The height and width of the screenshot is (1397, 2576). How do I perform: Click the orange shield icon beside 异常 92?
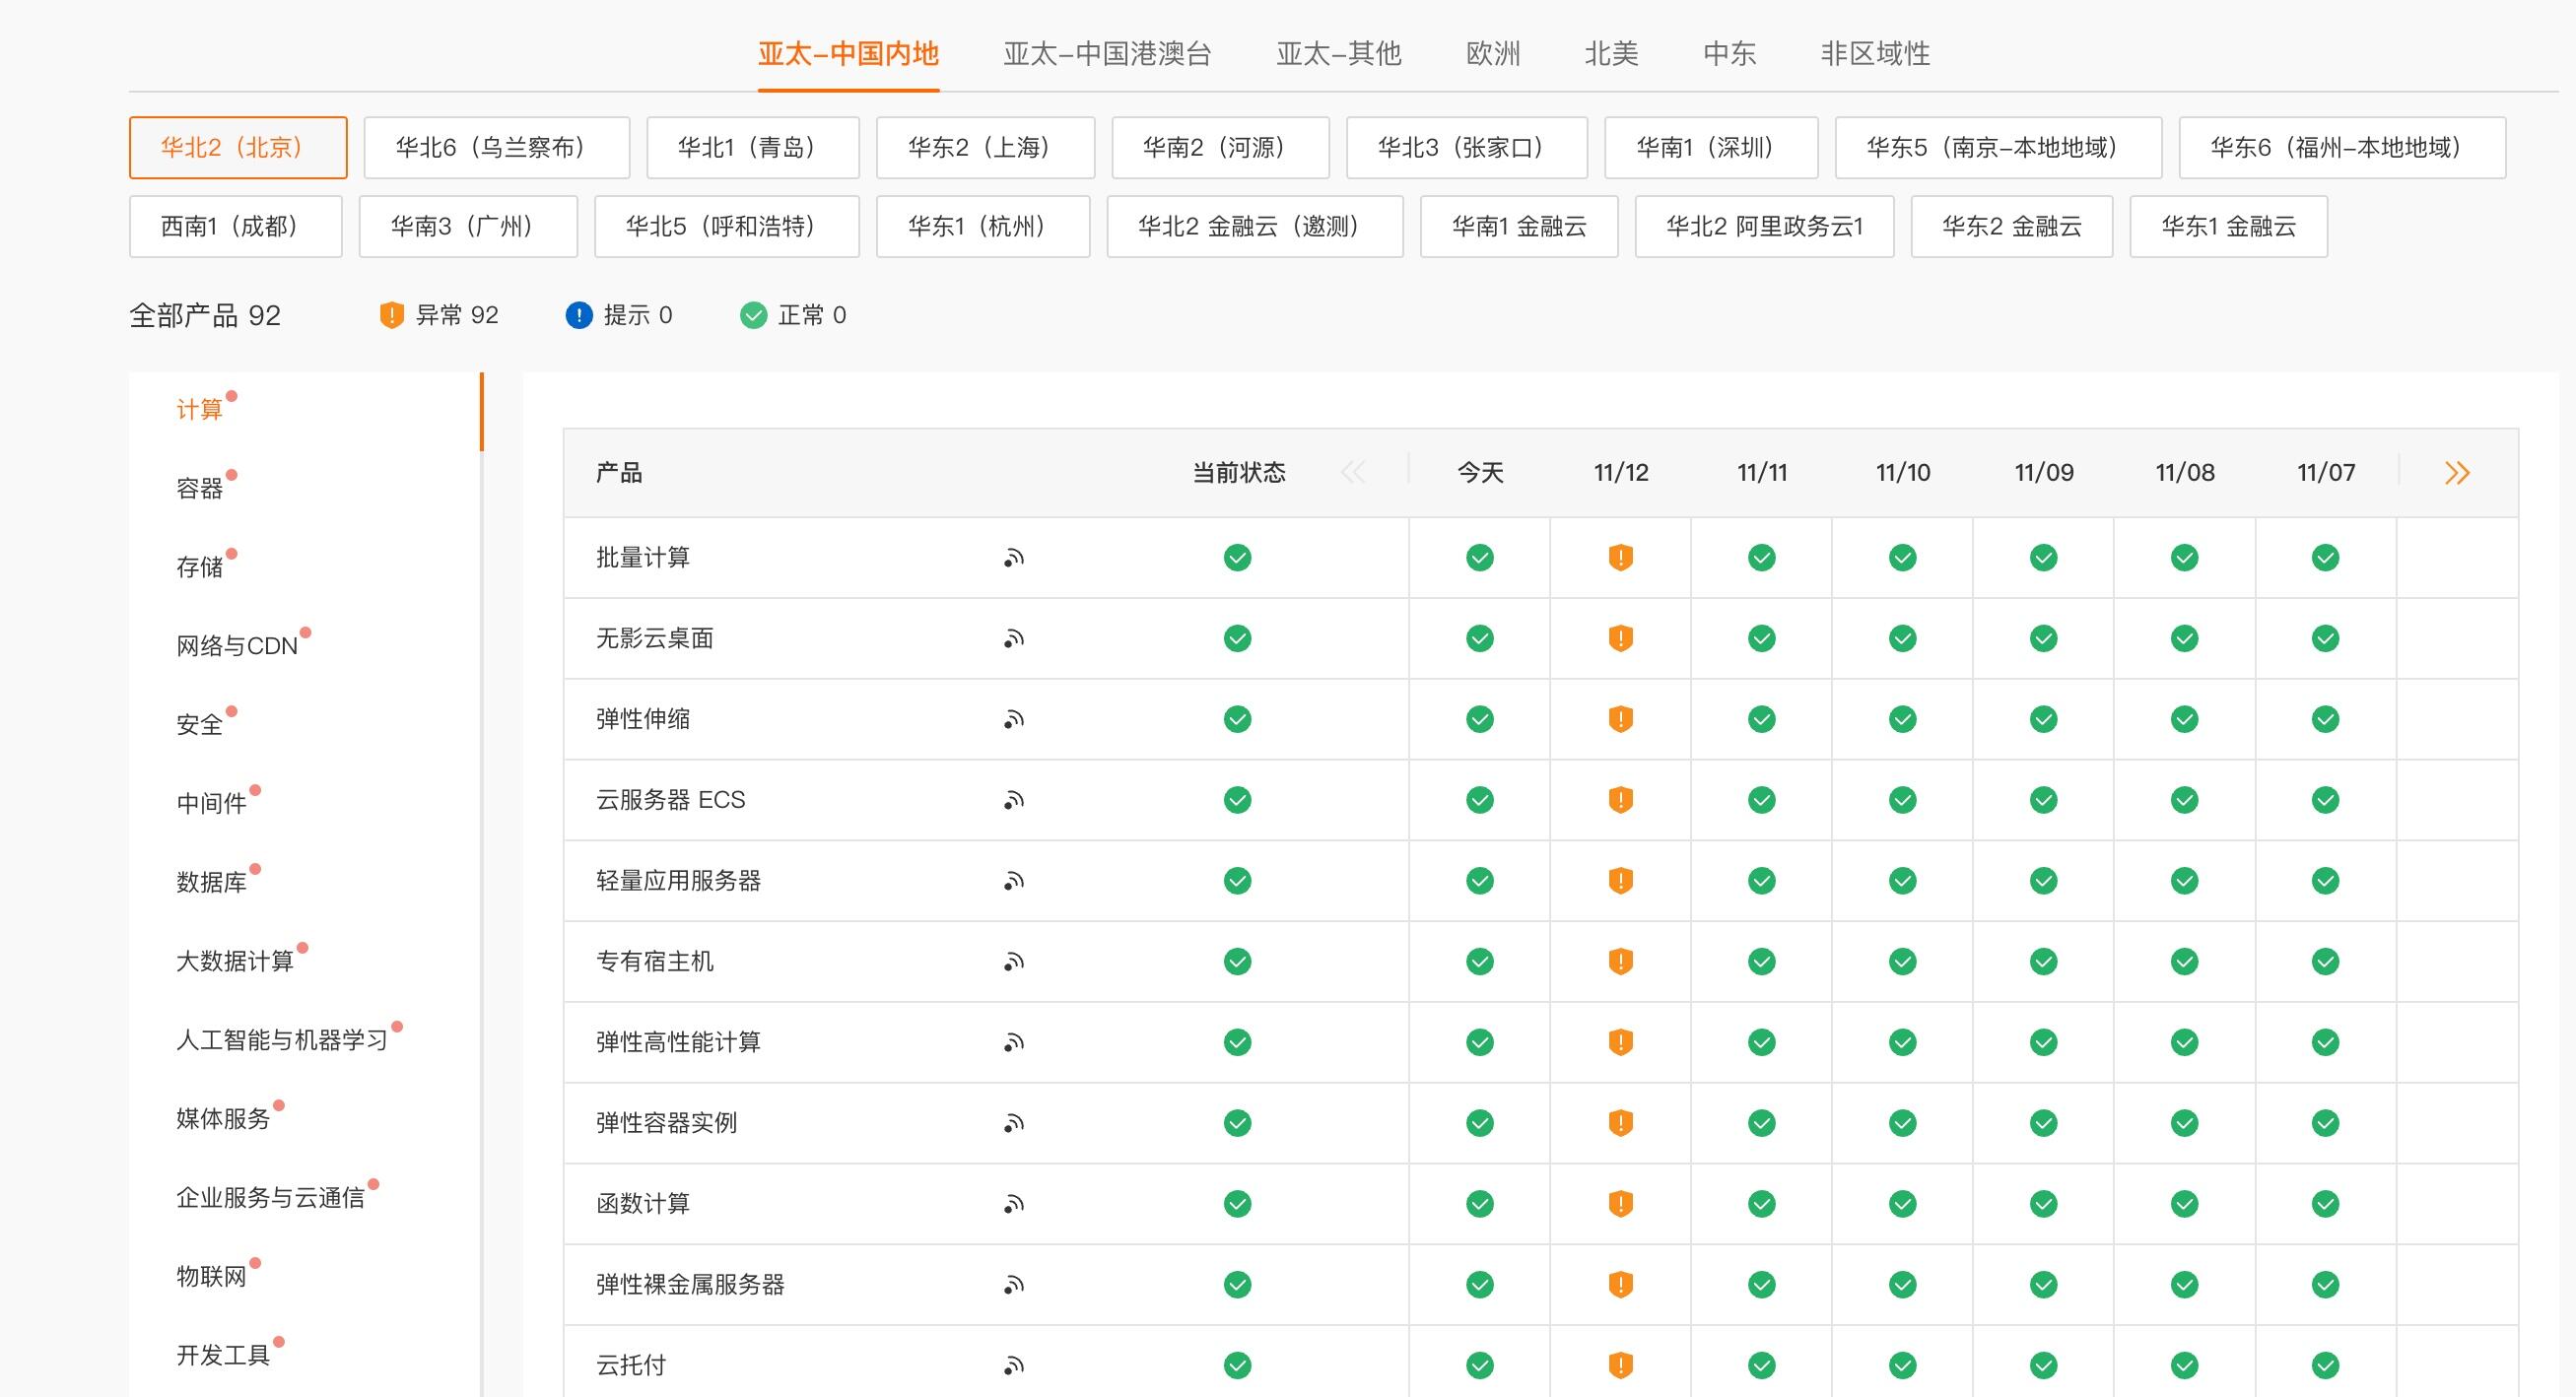click(x=392, y=316)
